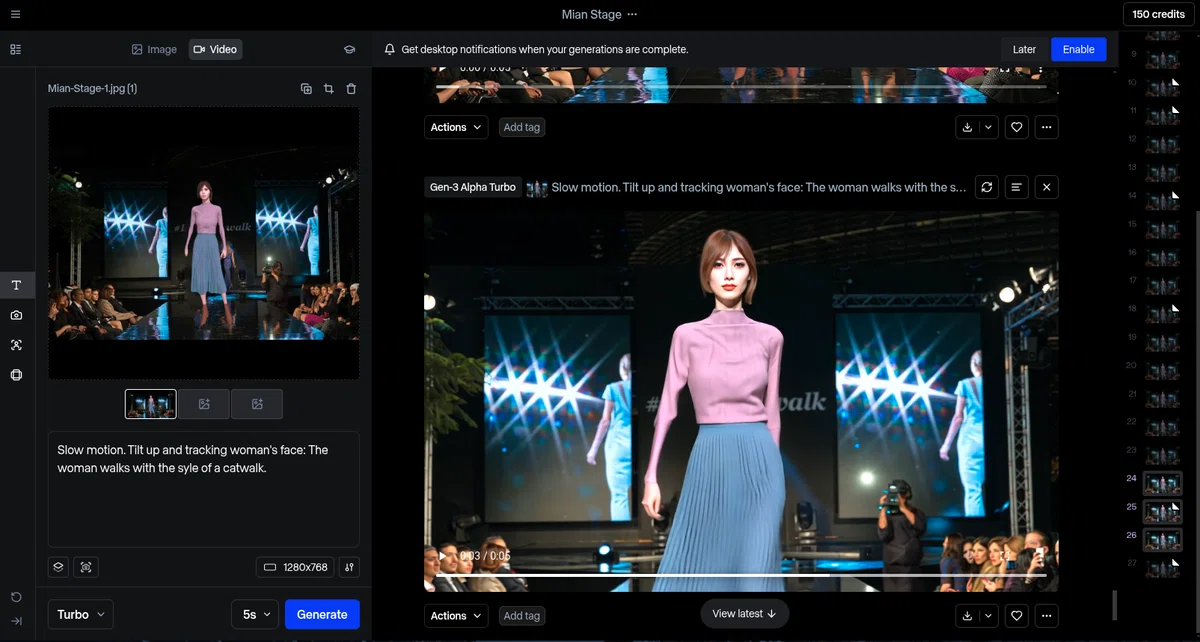1200x642 pixels.
Task: Reuse settings via the refresh icon
Action: pyautogui.click(x=987, y=187)
